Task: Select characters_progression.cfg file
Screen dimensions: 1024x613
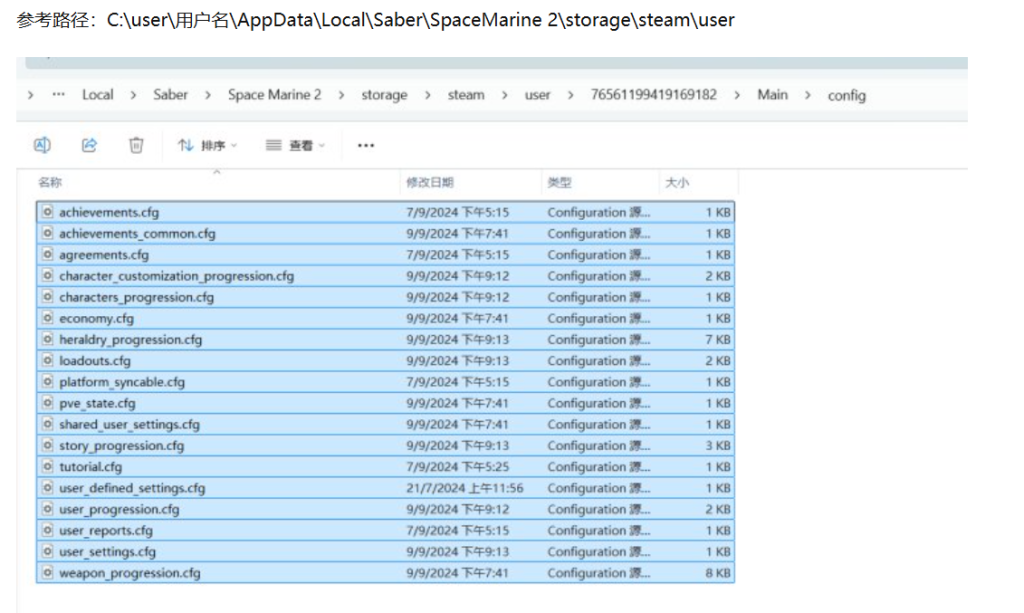Action: point(385,297)
